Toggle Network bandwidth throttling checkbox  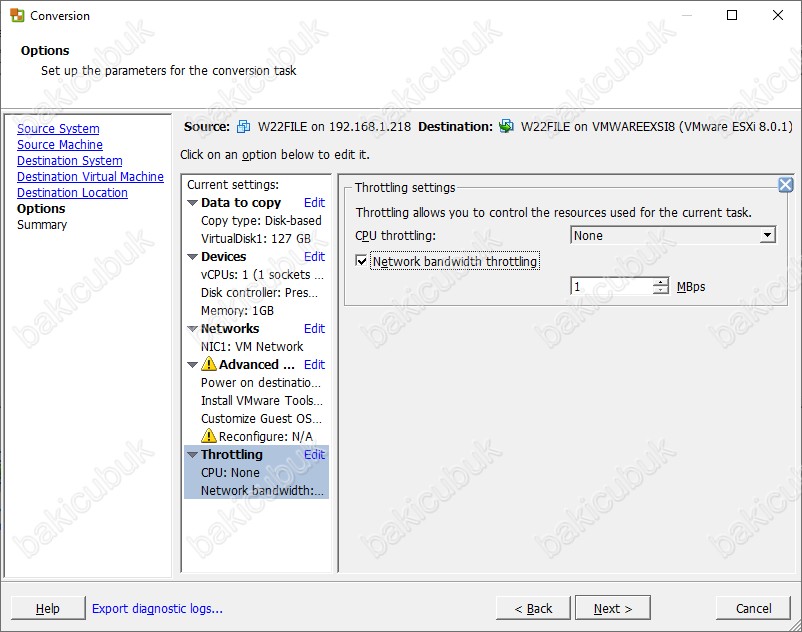(x=361, y=261)
